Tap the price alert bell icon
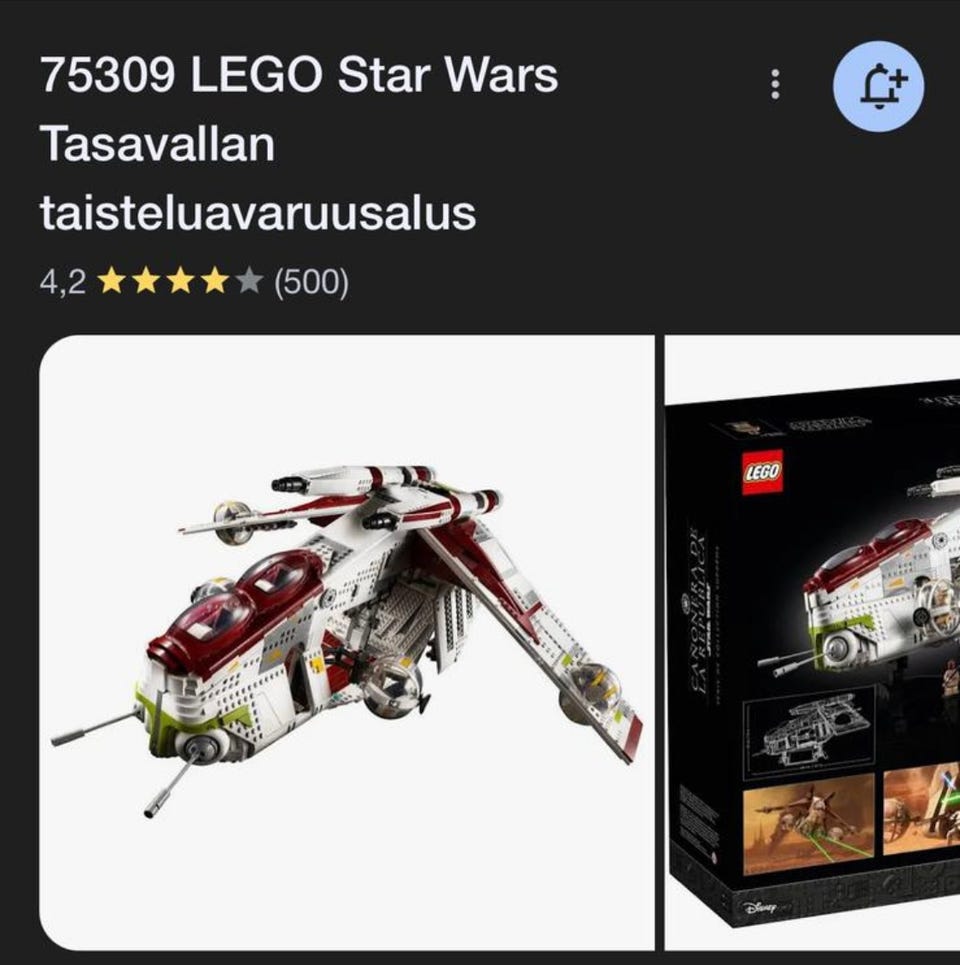This screenshot has width=960, height=965. tap(878, 86)
